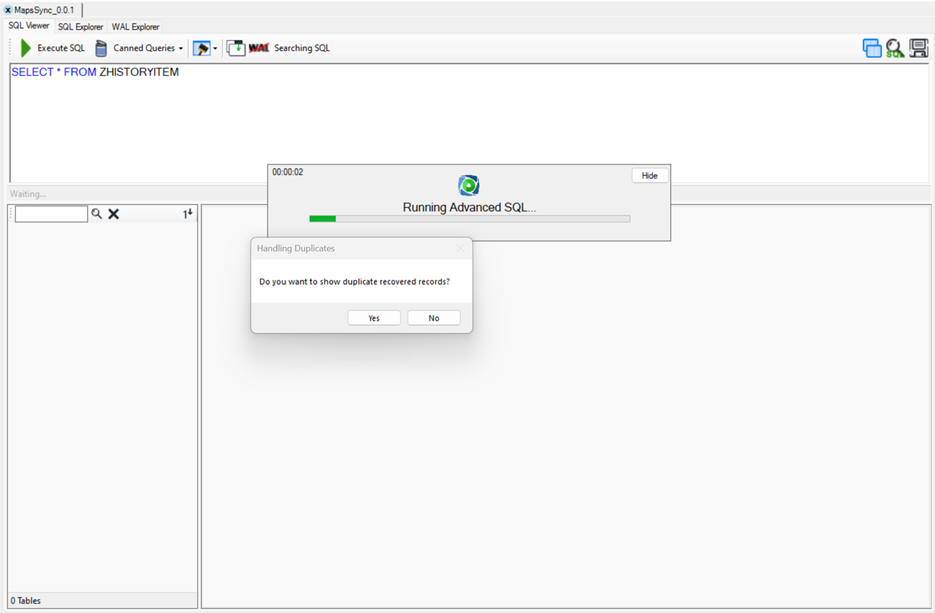
Task: Hide the Running Advanced SQL progress window
Action: 649,176
